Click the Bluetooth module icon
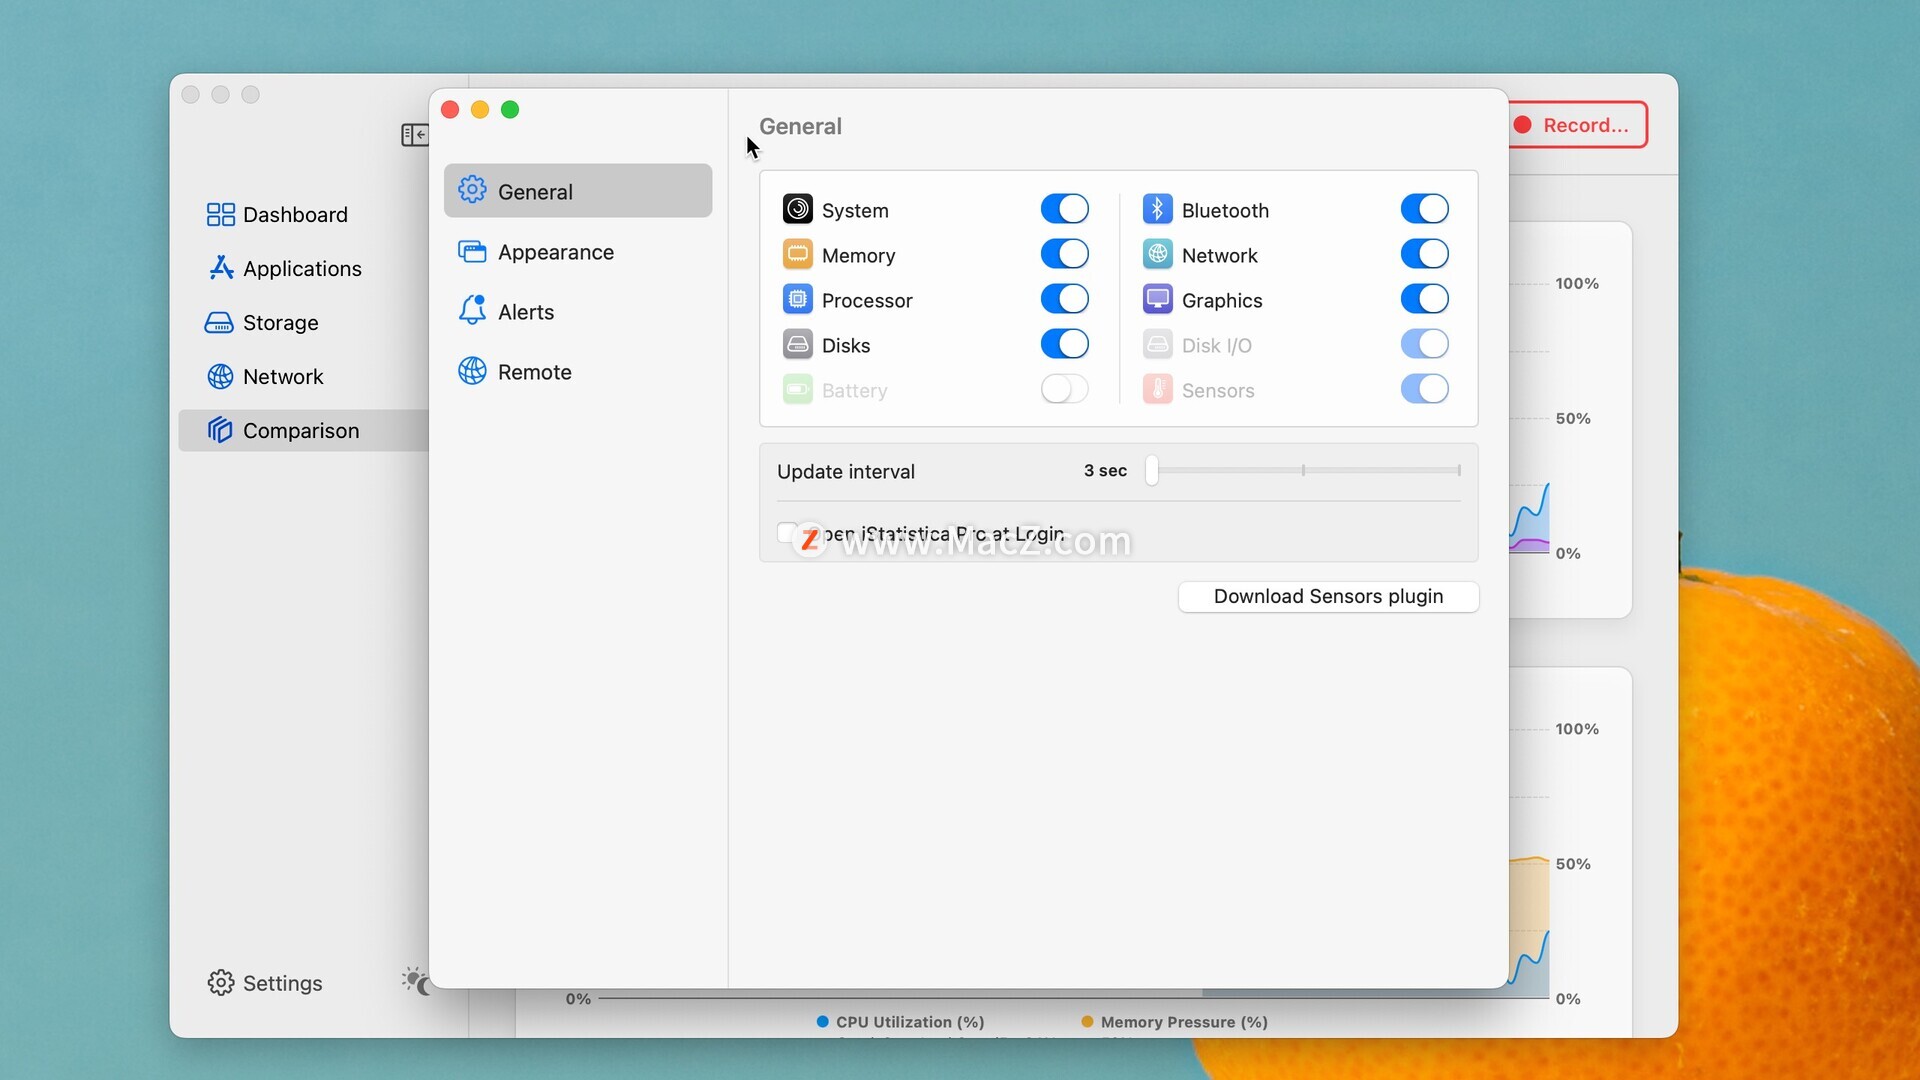The width and height of the screenshot is (1920, 1080). click(1157, 209)
